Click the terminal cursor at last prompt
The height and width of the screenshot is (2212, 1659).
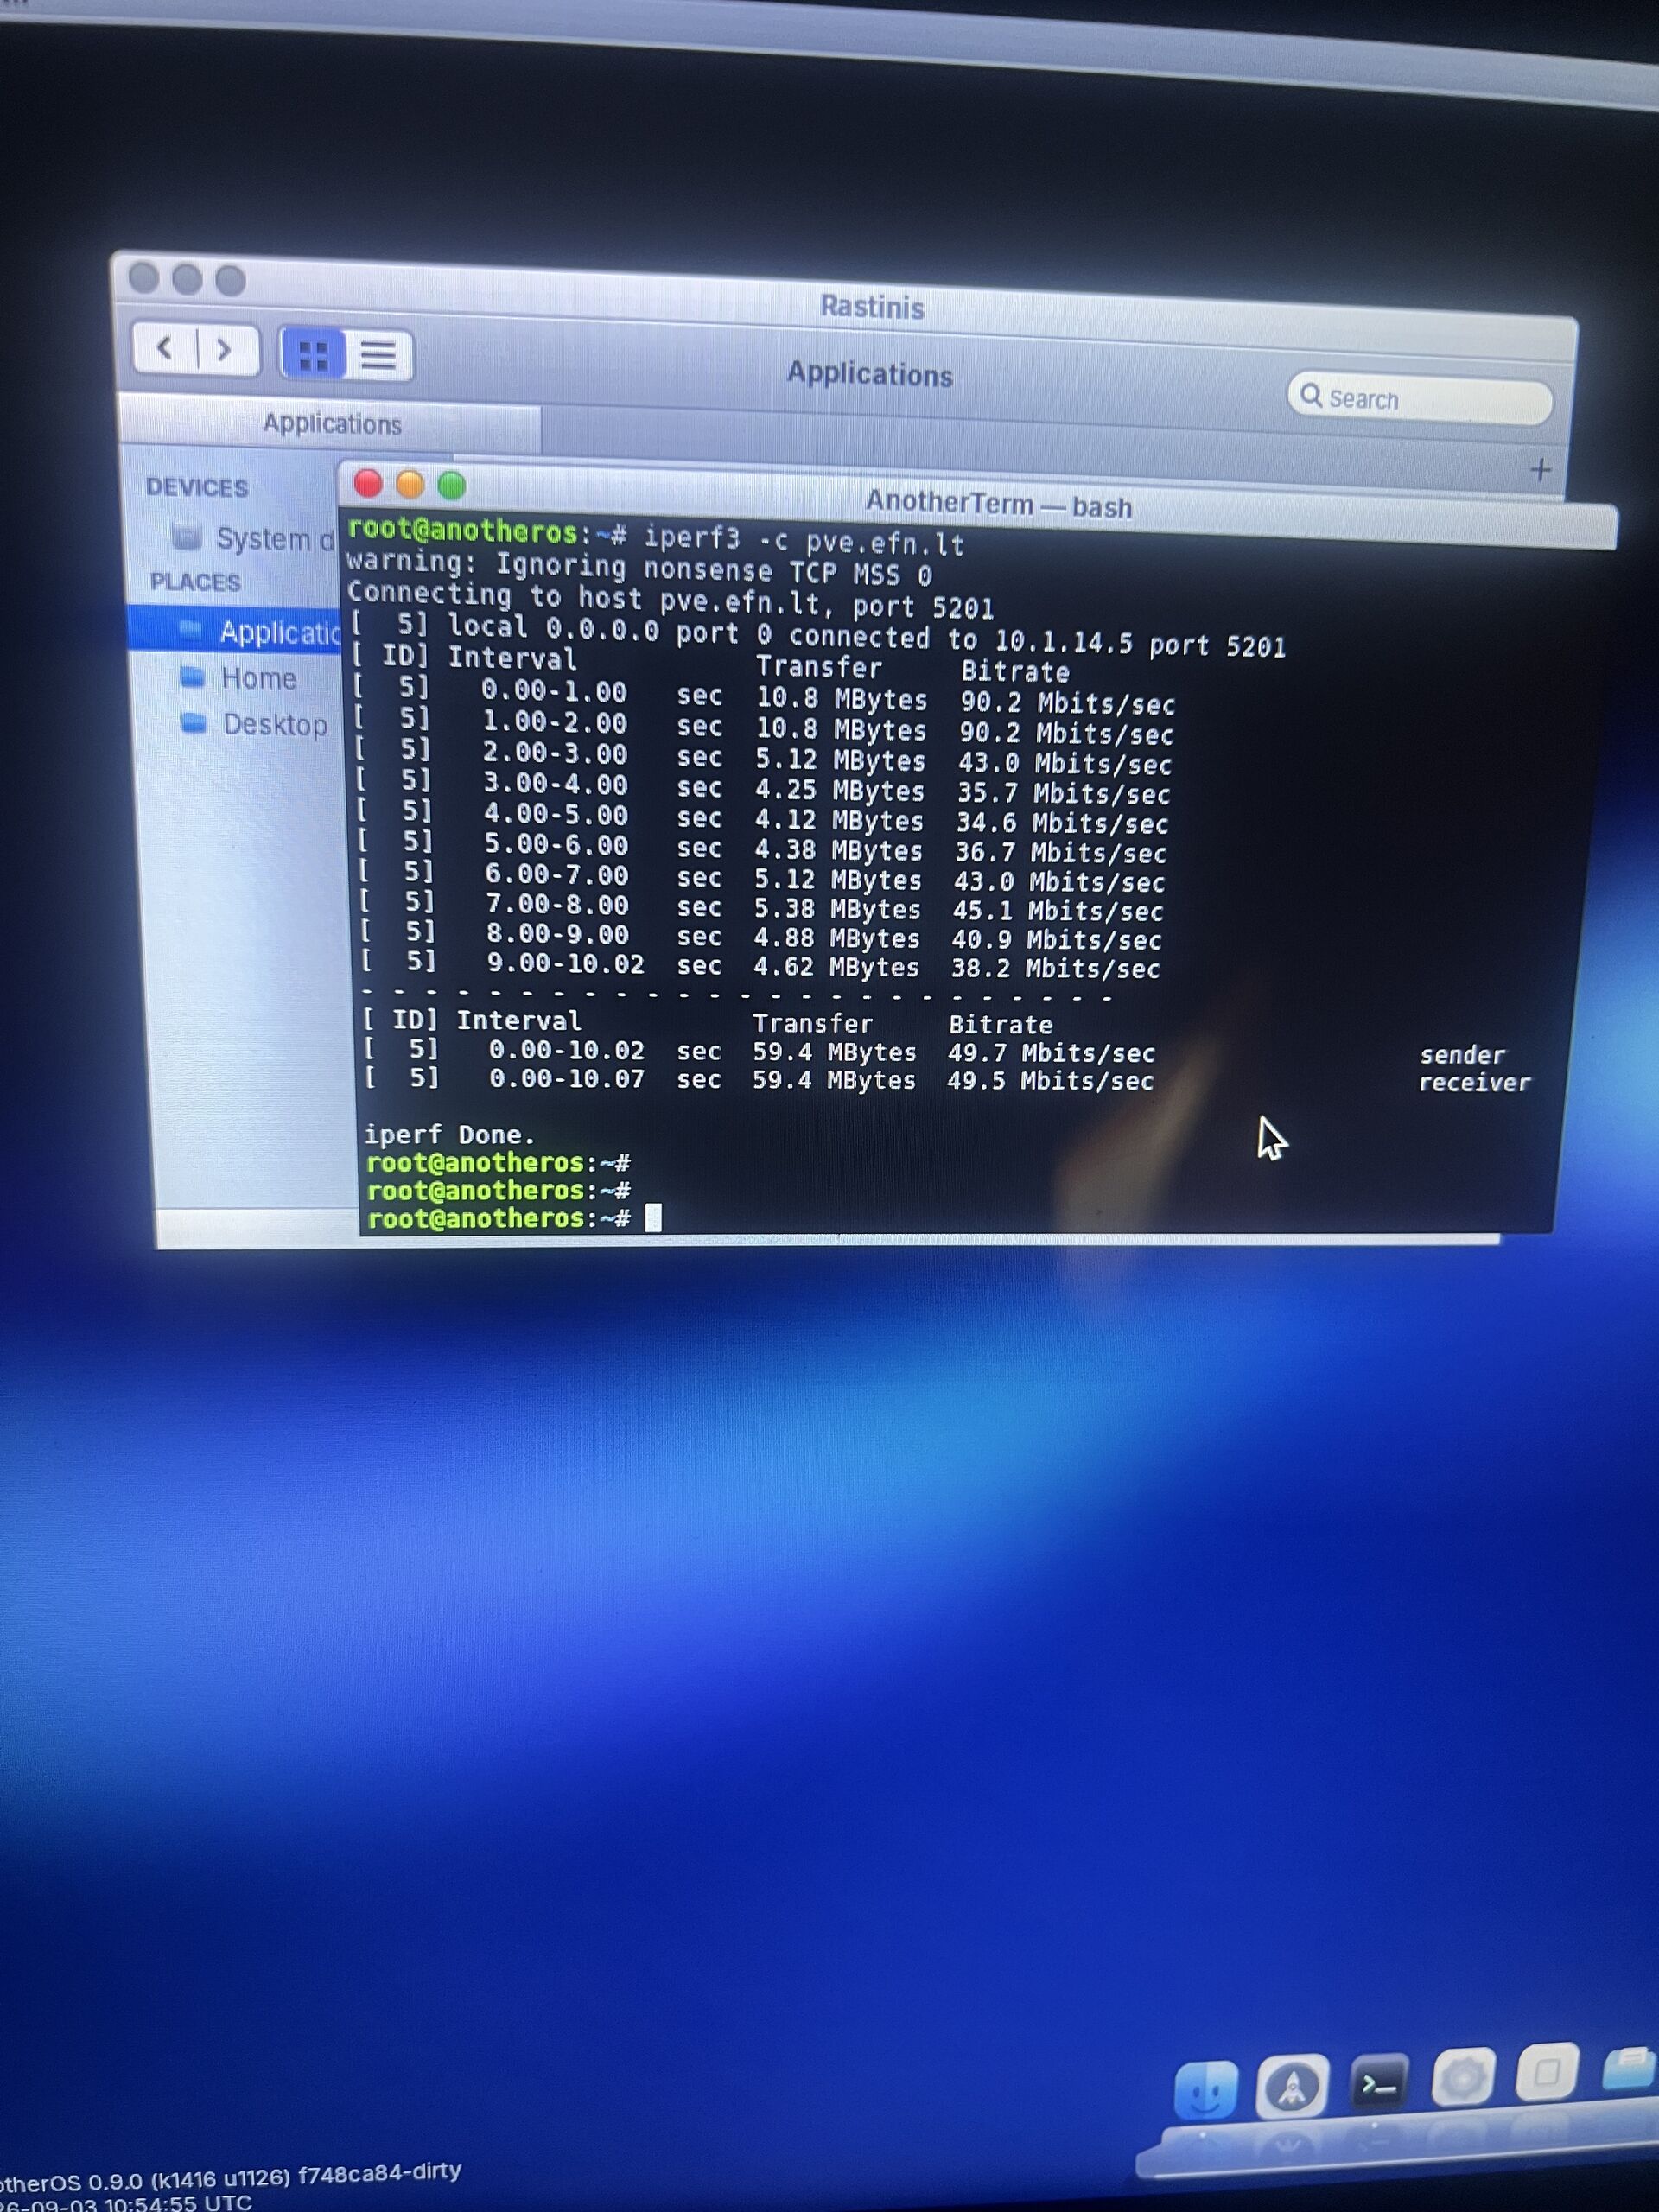coord(653,1218)
